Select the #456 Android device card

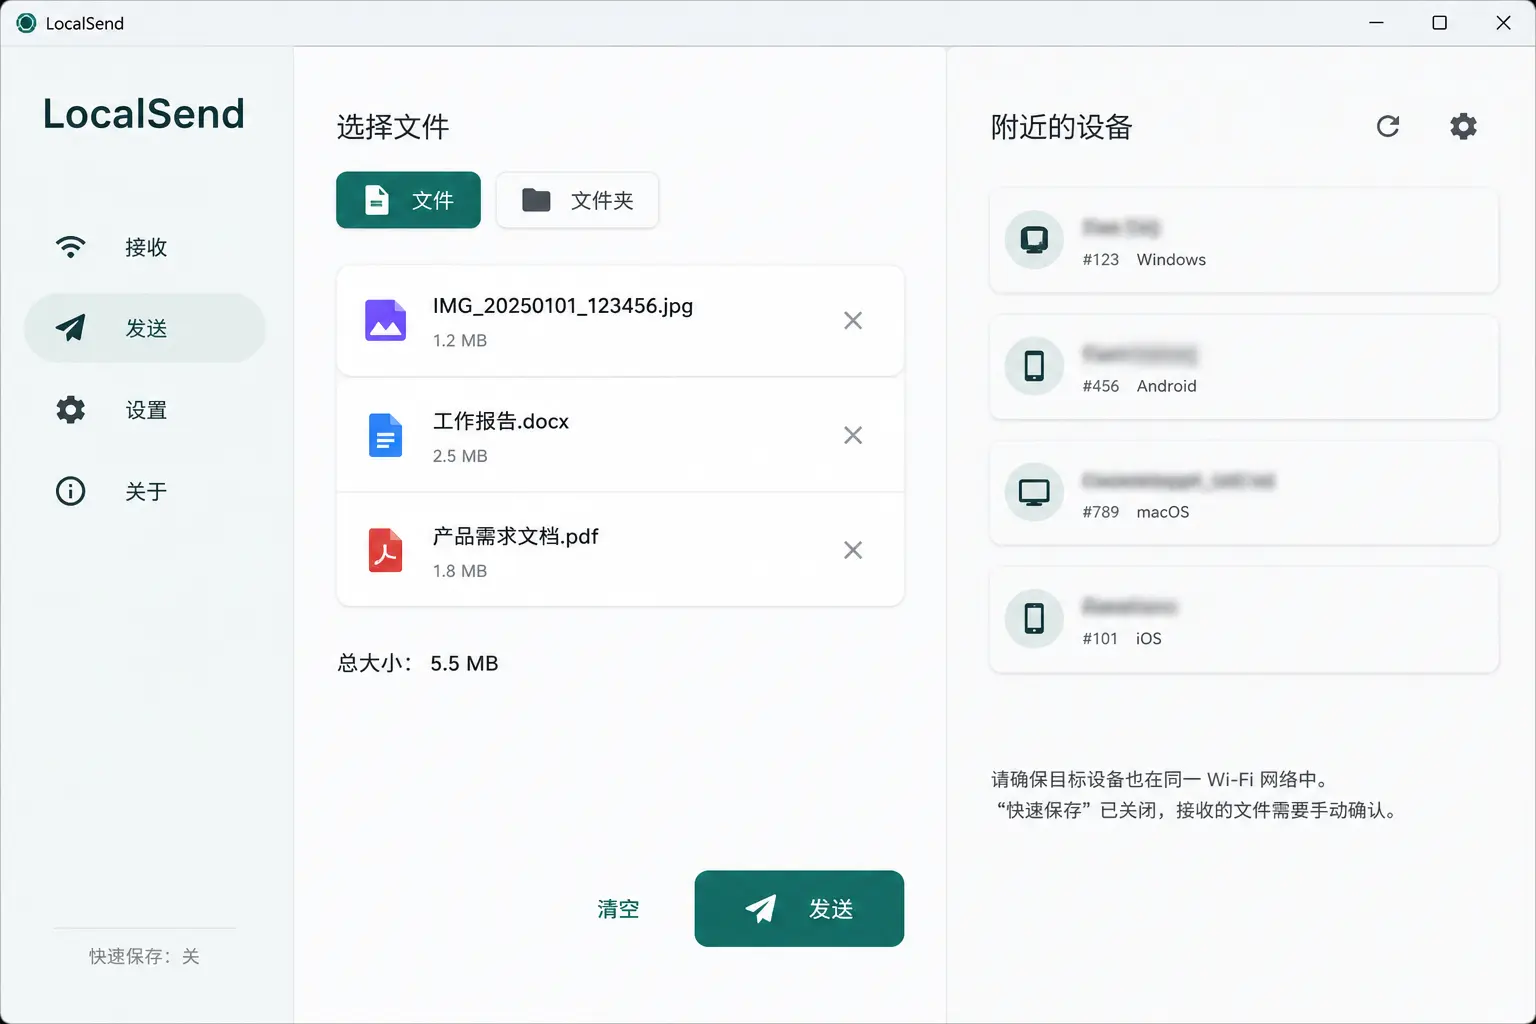coord(1244,367)
